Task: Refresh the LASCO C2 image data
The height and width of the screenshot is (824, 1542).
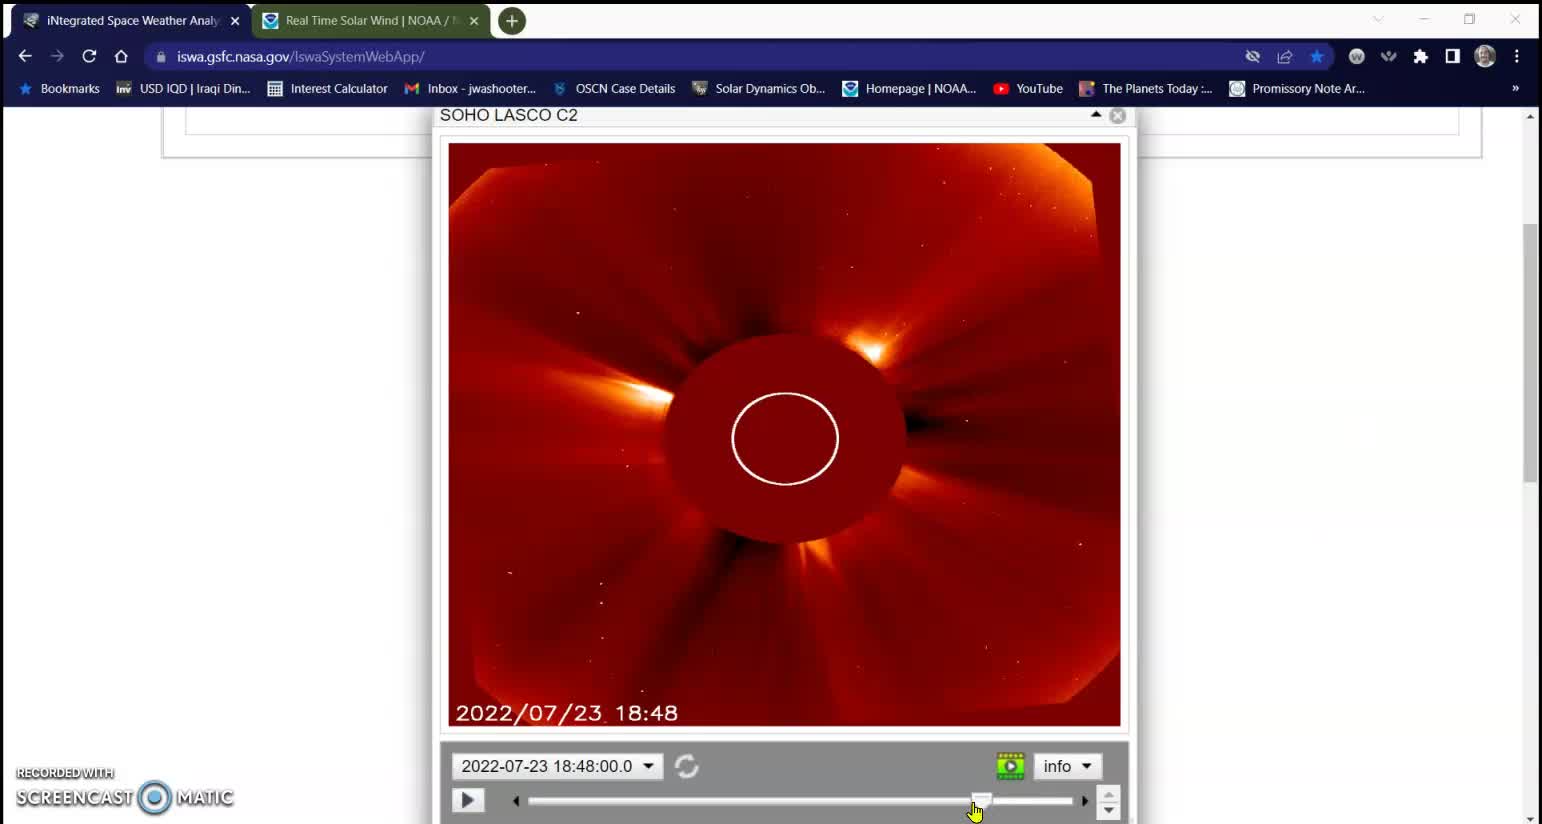Action: 686,766
